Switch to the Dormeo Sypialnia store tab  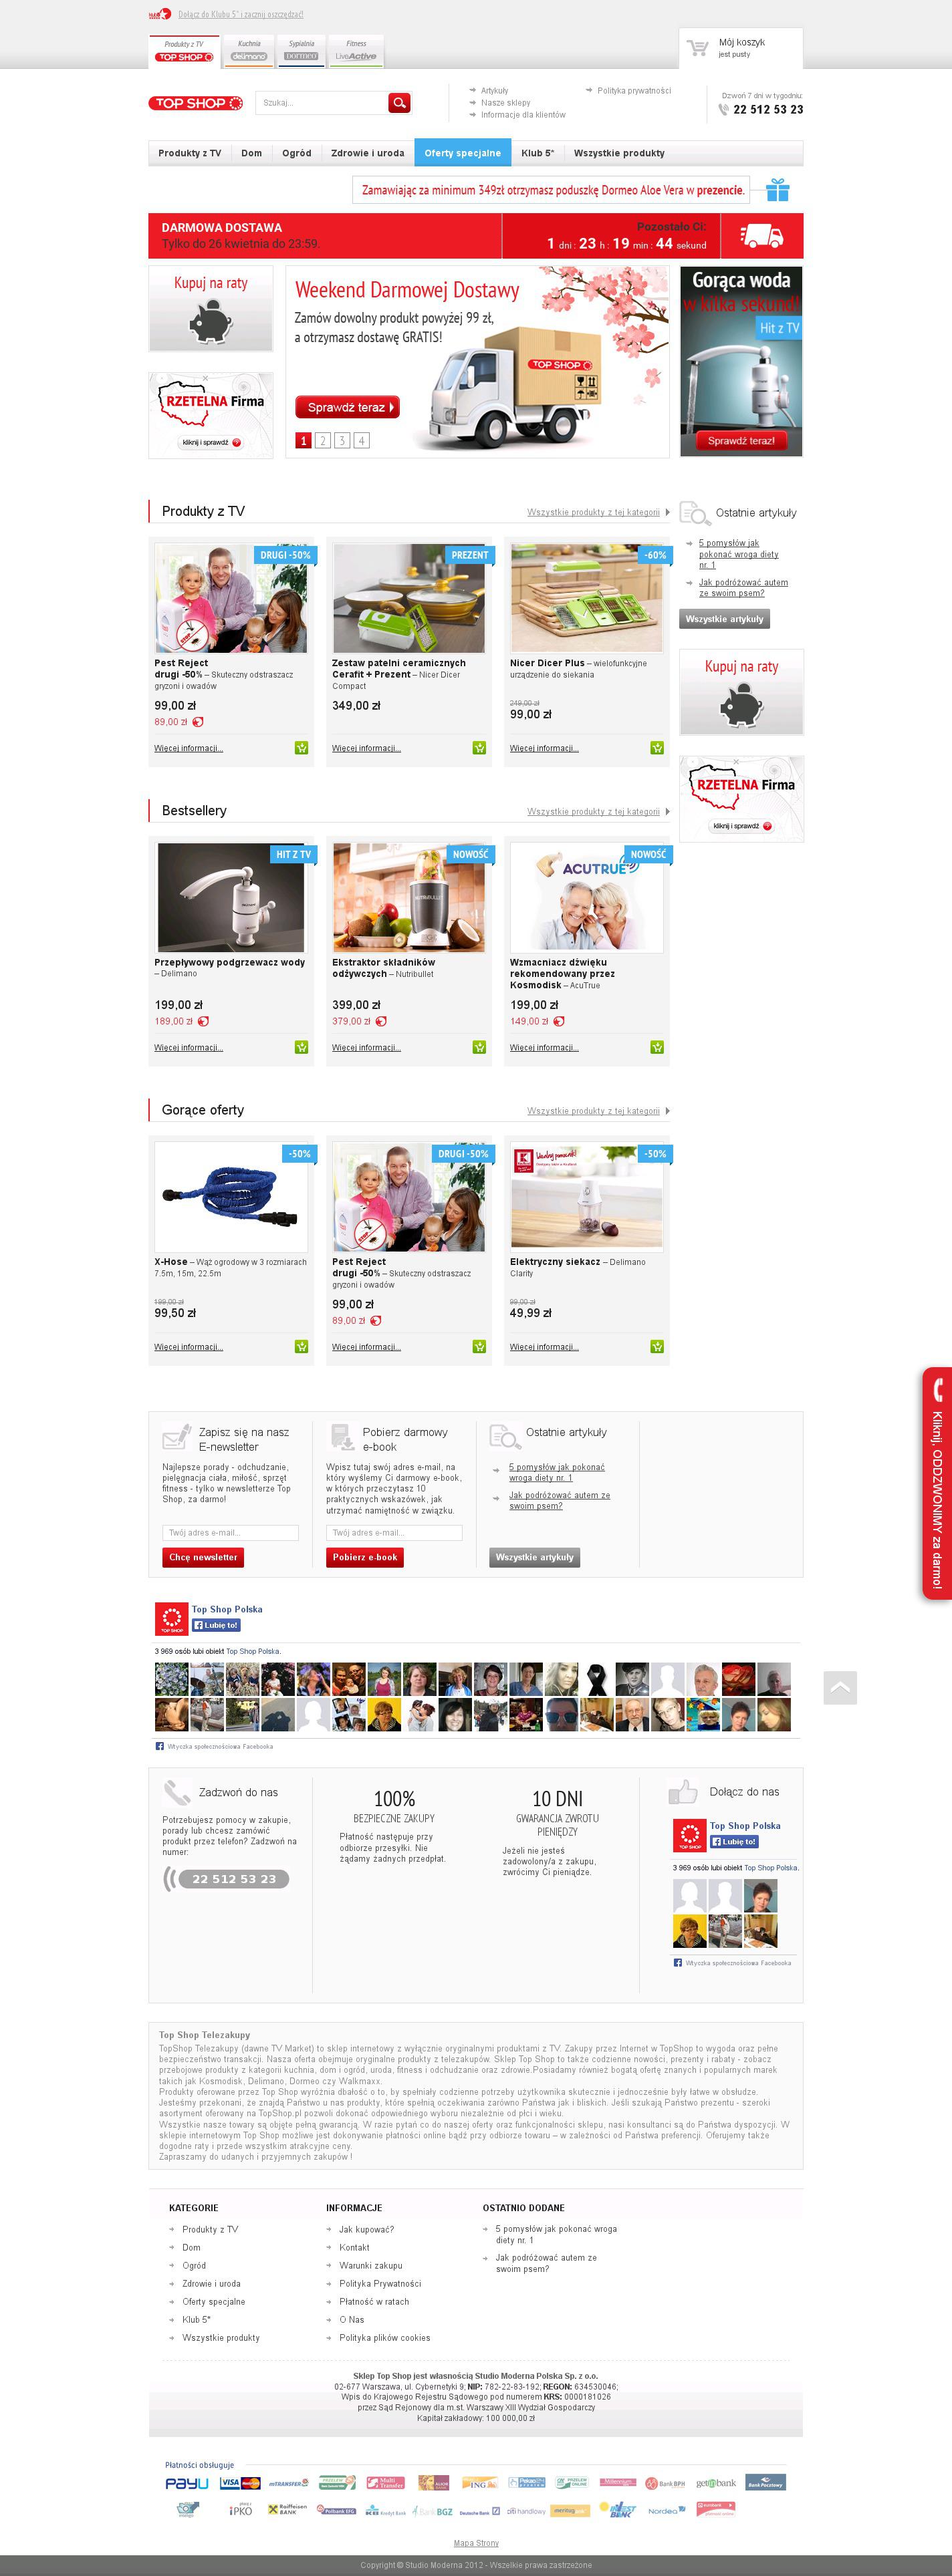301,51
